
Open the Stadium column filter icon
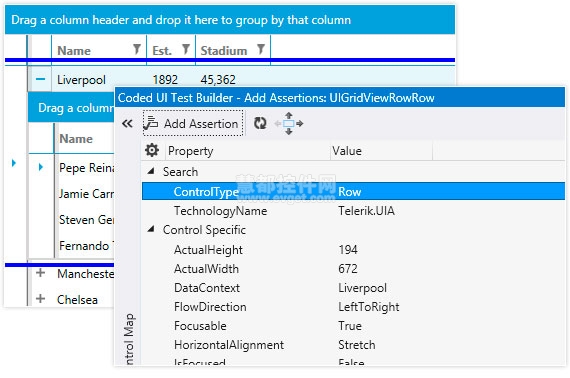click(x=261, y=49)
